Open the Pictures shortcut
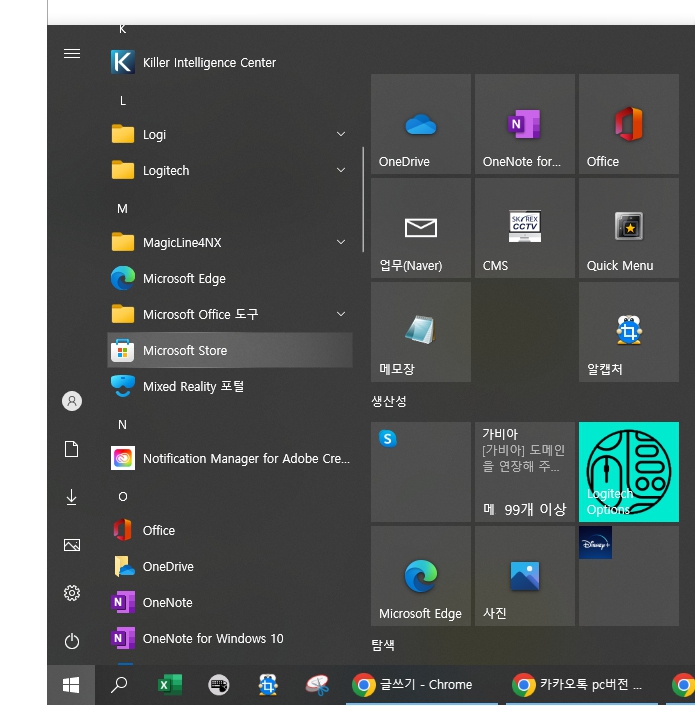695x707 pixels. point(72,545)
